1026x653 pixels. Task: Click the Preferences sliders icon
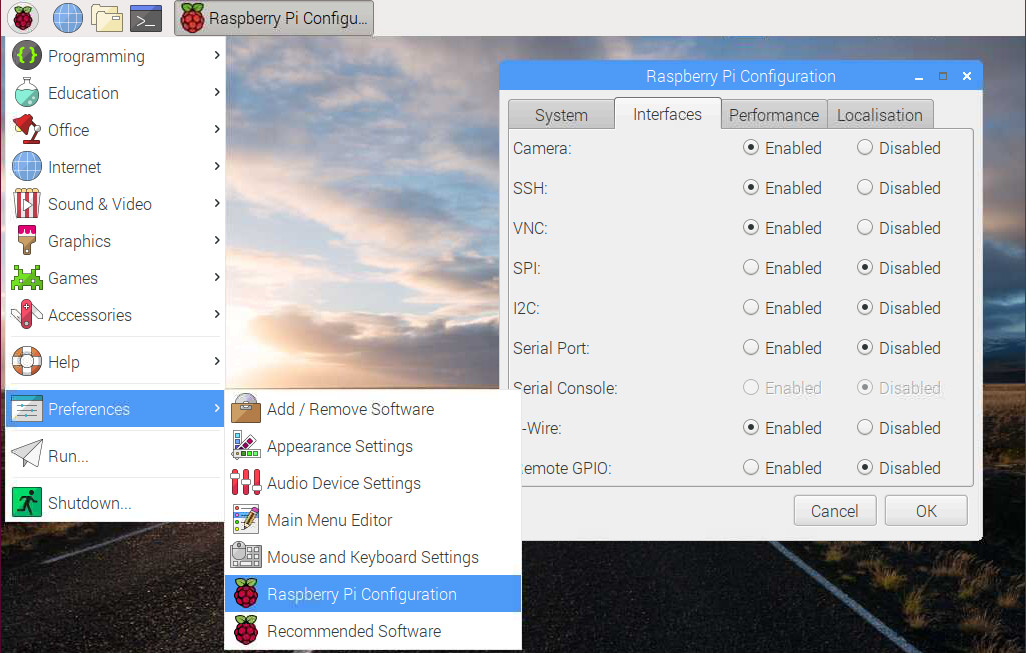[x=27, y=409]
